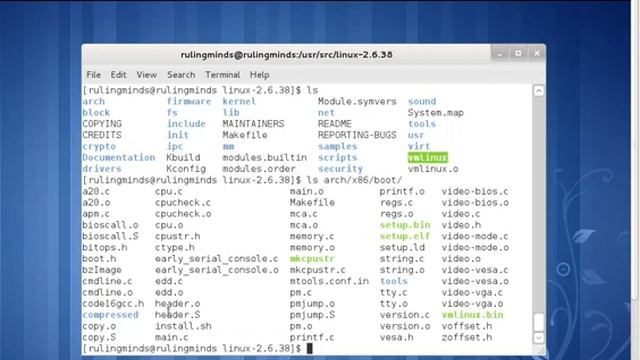
Task: Click the mtools.conf.in file name
Action: pos(329,281)
